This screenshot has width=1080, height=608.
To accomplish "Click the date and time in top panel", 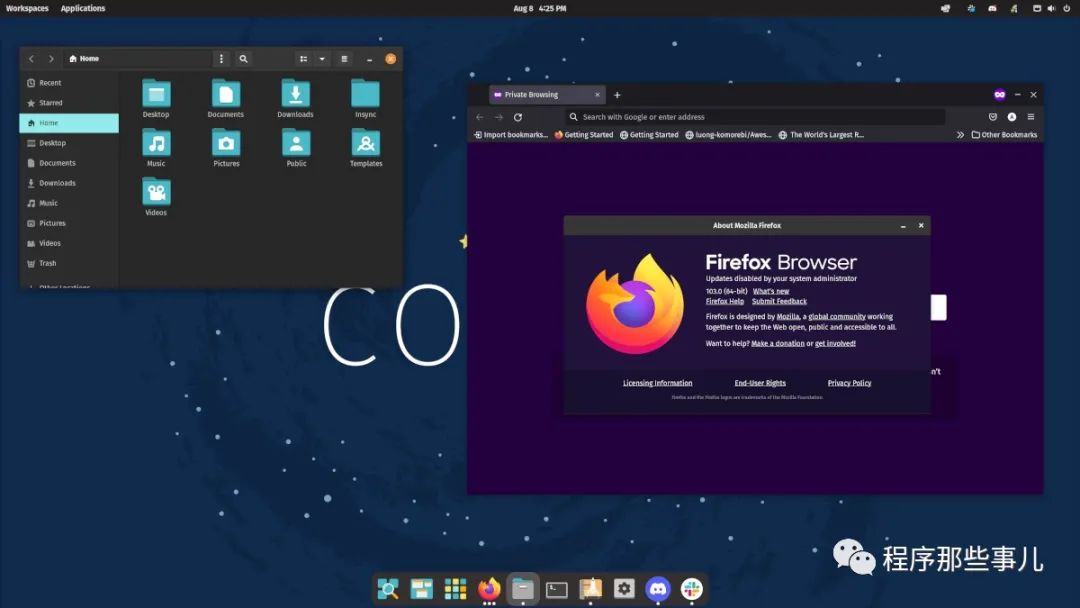I will coord(540,8).
